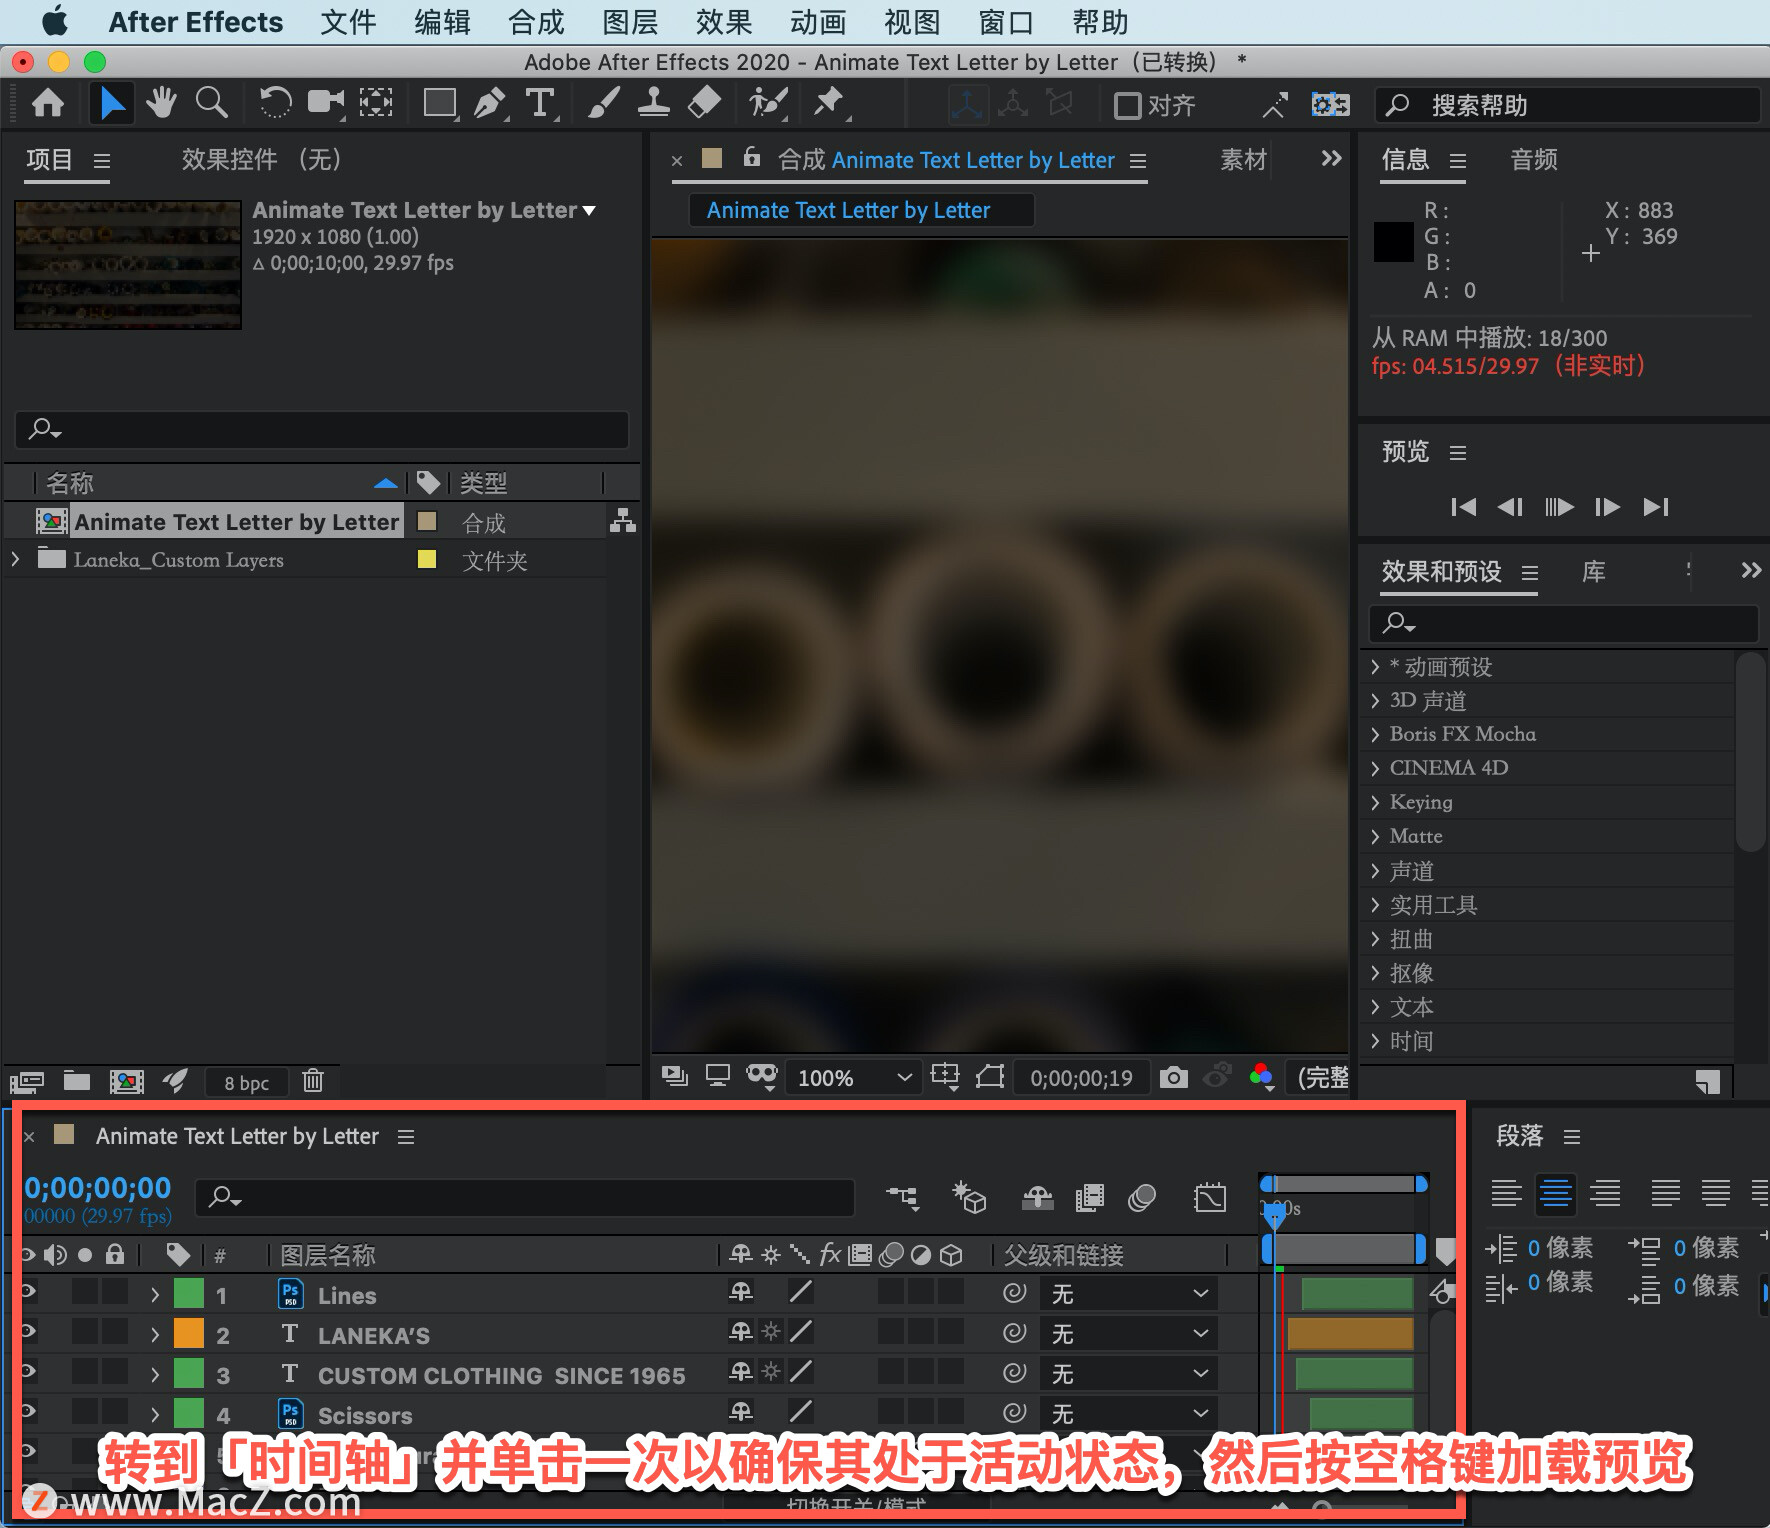Select the Home icon in toolbar
The height and width of the screenshot is (1528, 1770).
click(x=48, y=103)
